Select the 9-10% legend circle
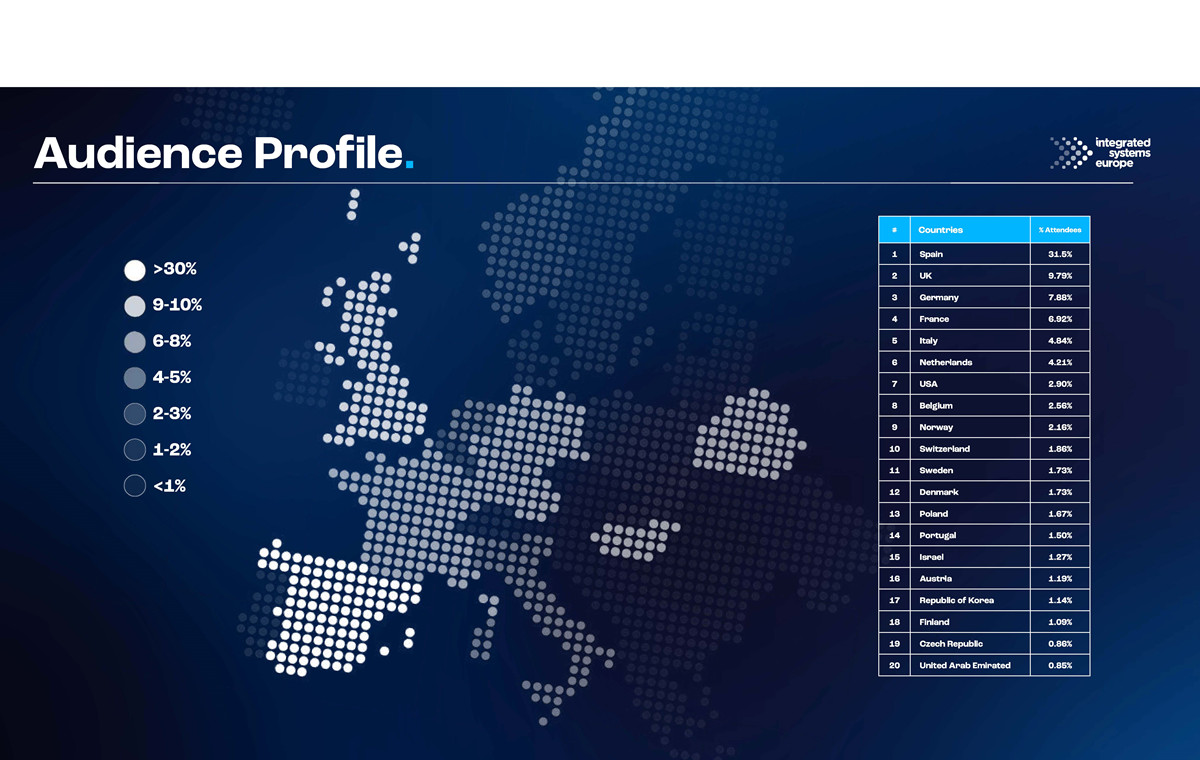The image size is (1200, 760). click(x=135, y=306)
